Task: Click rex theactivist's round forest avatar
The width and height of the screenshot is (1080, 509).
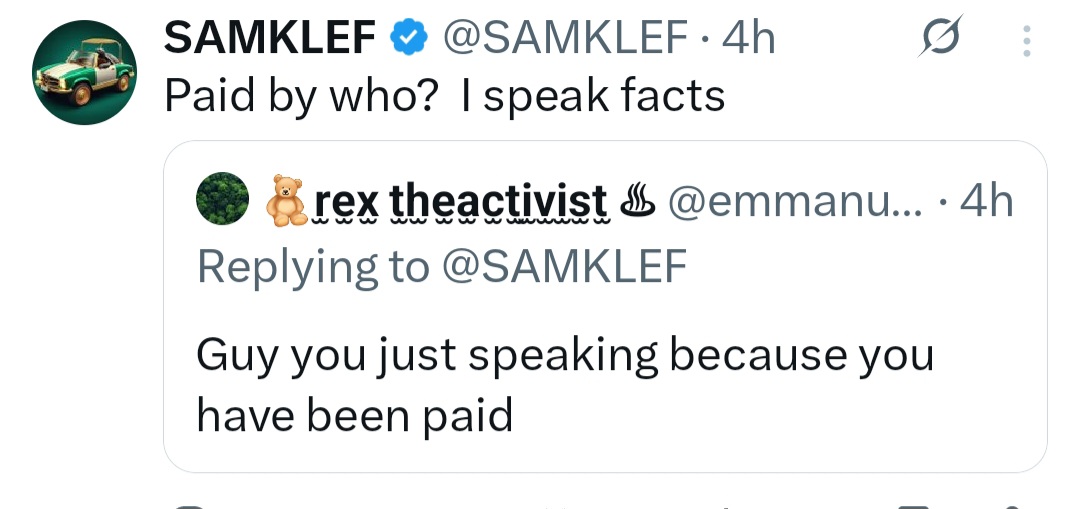Action: [222, 200]
